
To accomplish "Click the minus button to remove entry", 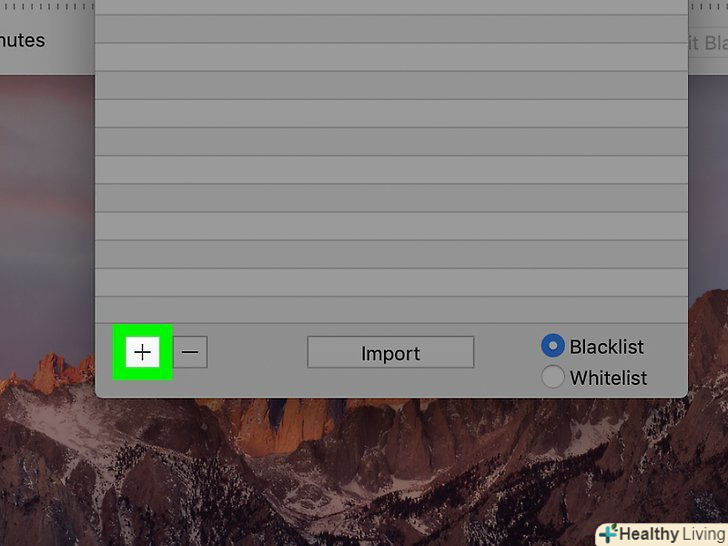I will (x=190, y=352).
